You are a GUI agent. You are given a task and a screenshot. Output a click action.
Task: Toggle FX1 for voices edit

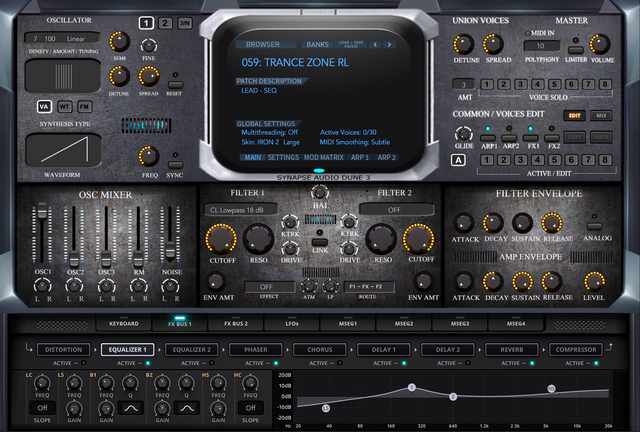530,138
